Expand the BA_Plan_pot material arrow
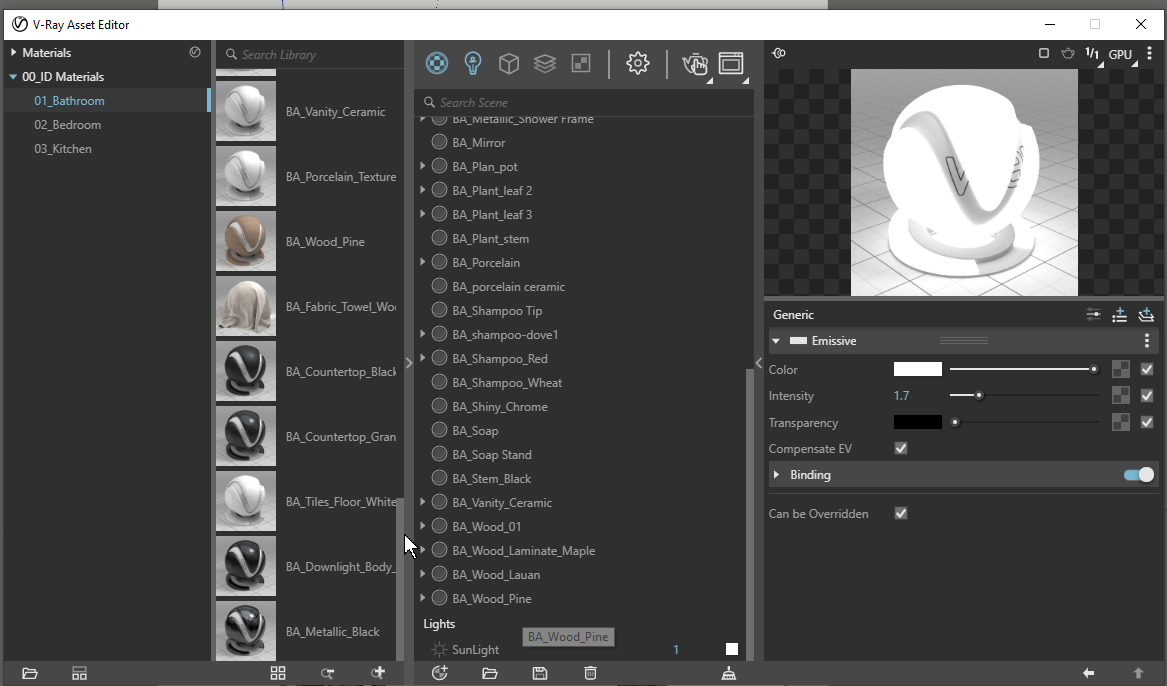 click(x=423, y=166)
